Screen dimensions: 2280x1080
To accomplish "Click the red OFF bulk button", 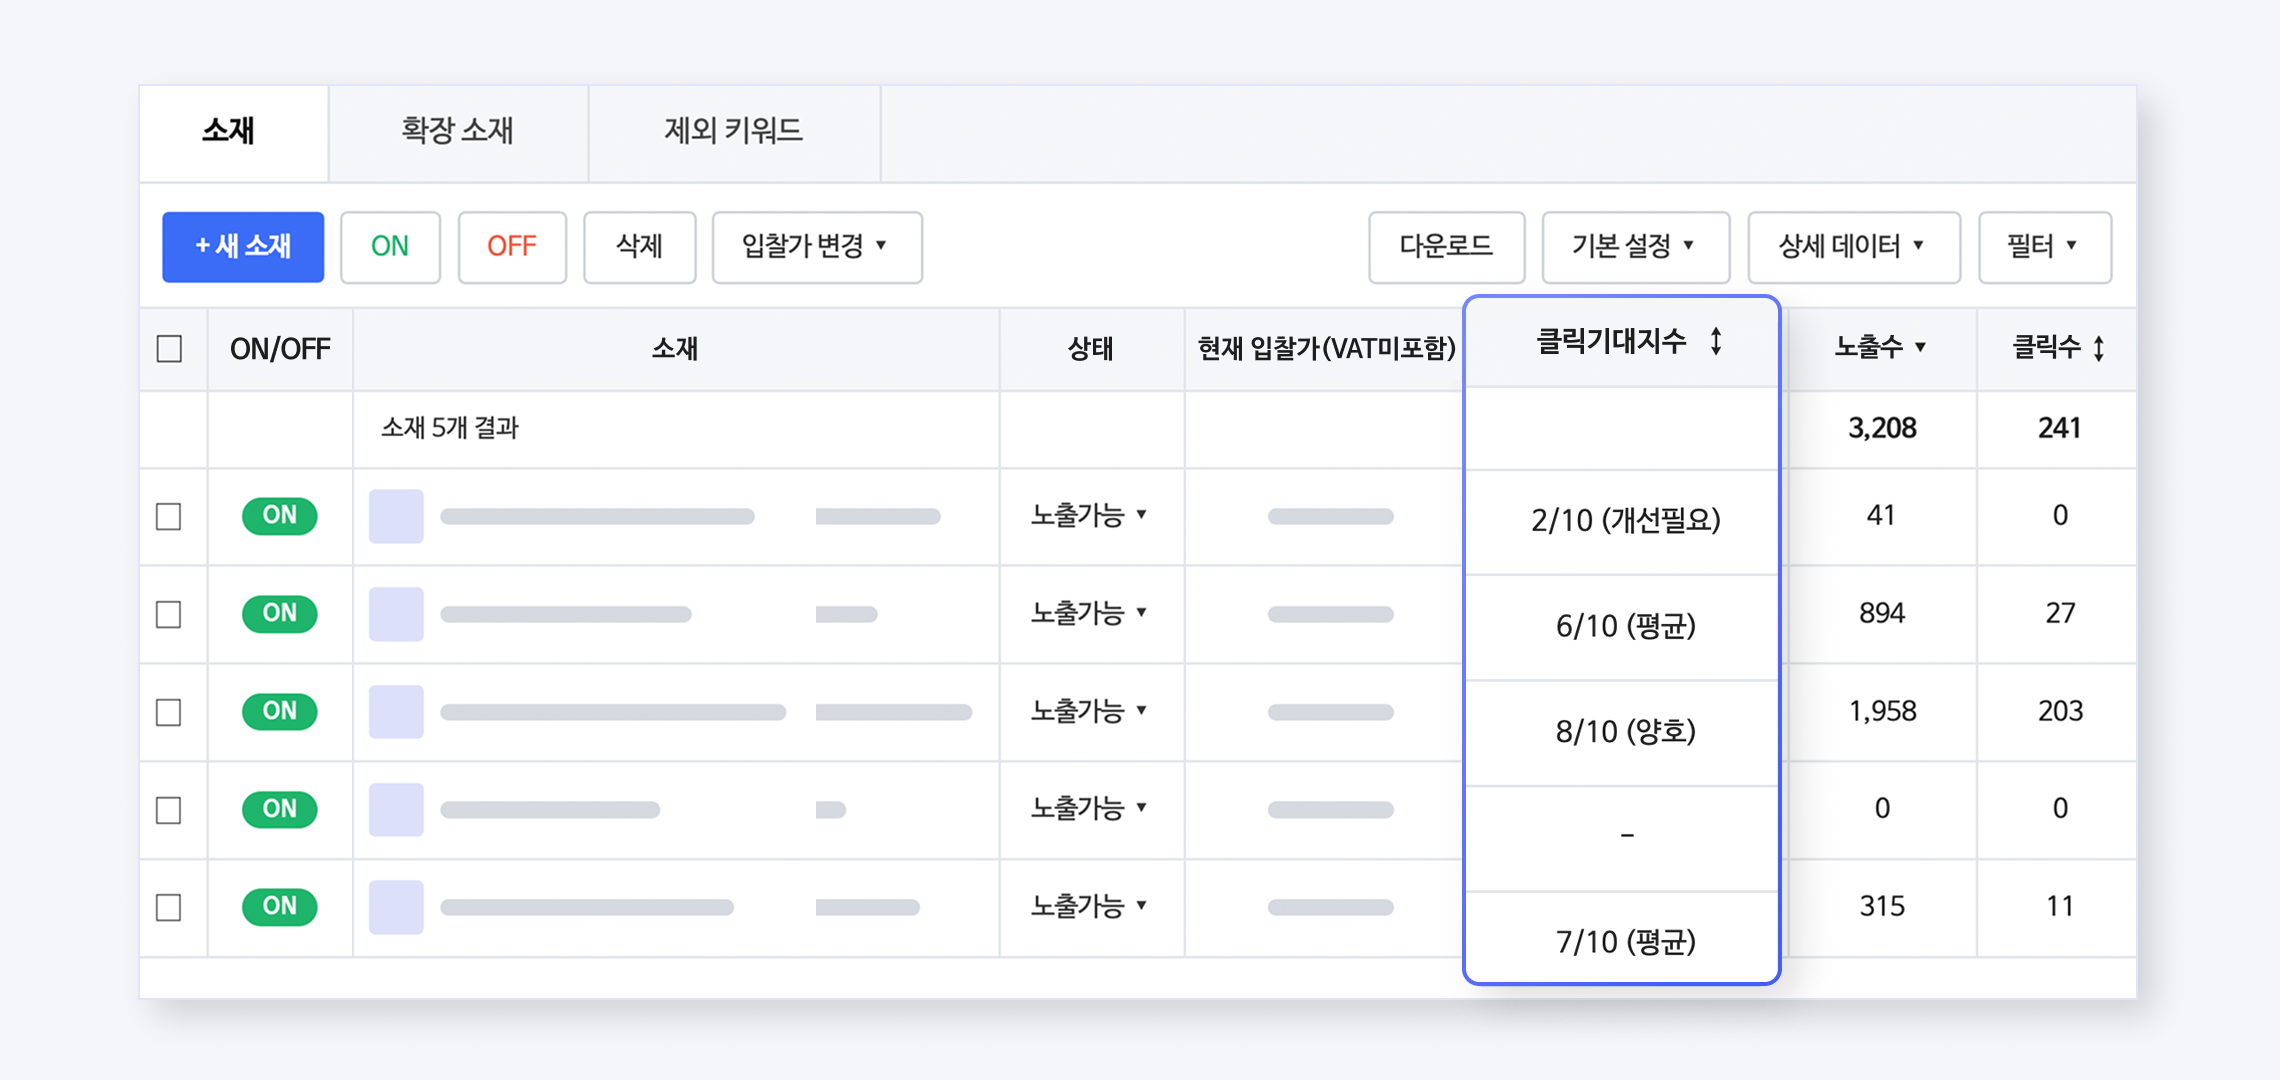I will (512, 247).
